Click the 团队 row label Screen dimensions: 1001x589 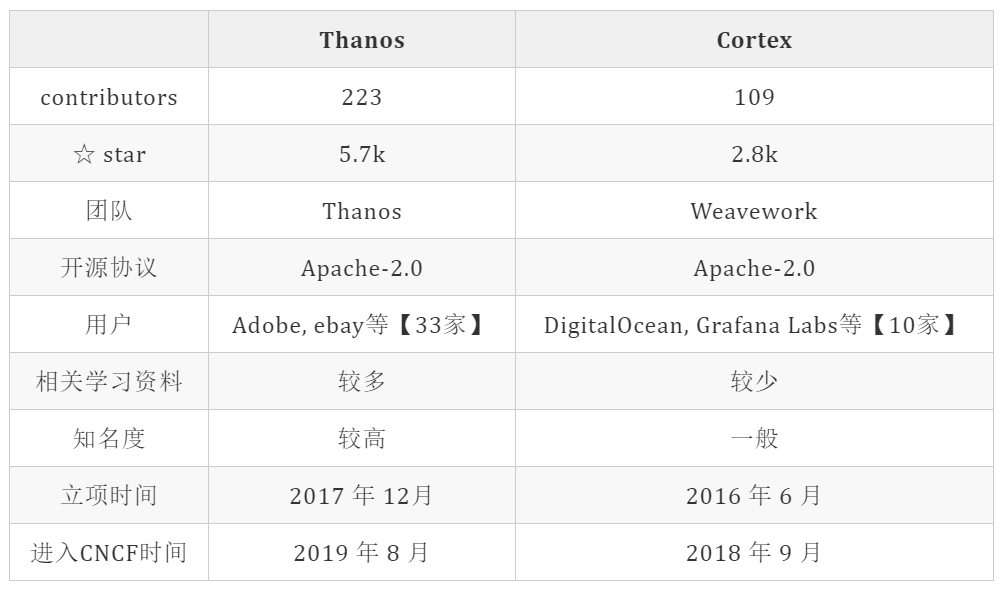click(109, 211)
